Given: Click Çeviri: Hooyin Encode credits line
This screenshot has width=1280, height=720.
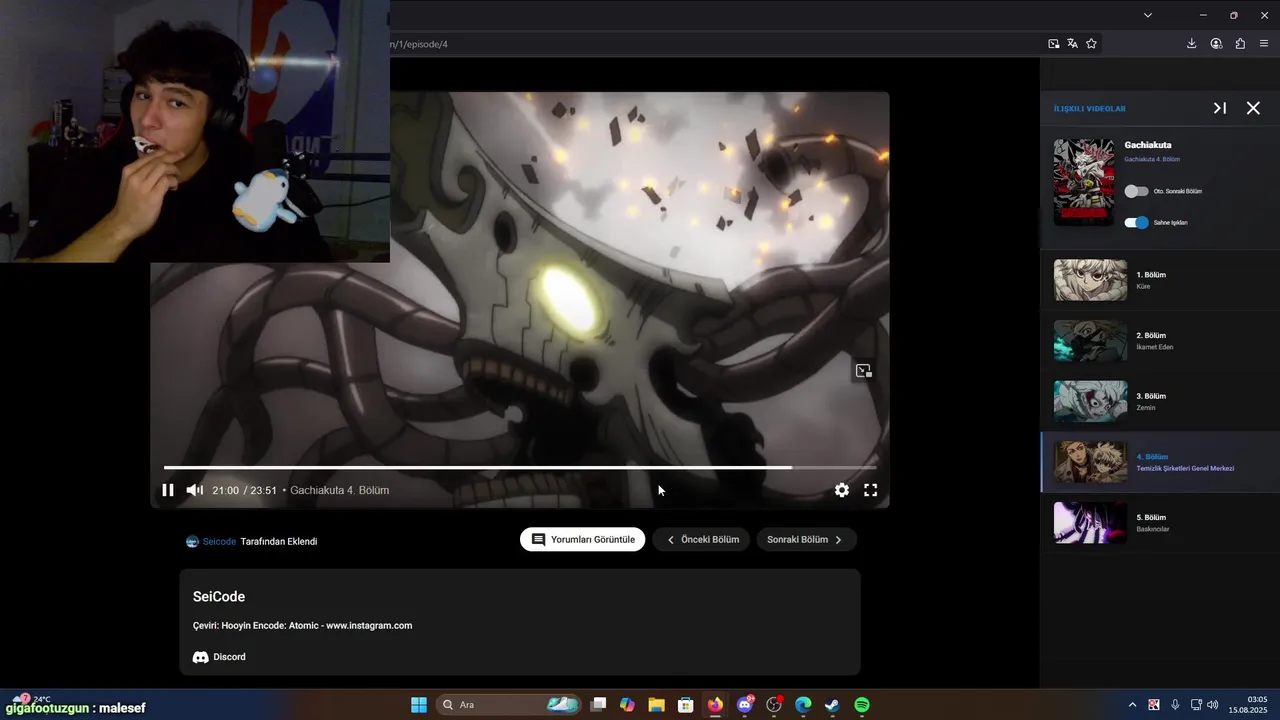Looking at the screenshot, I should (302, 626).
